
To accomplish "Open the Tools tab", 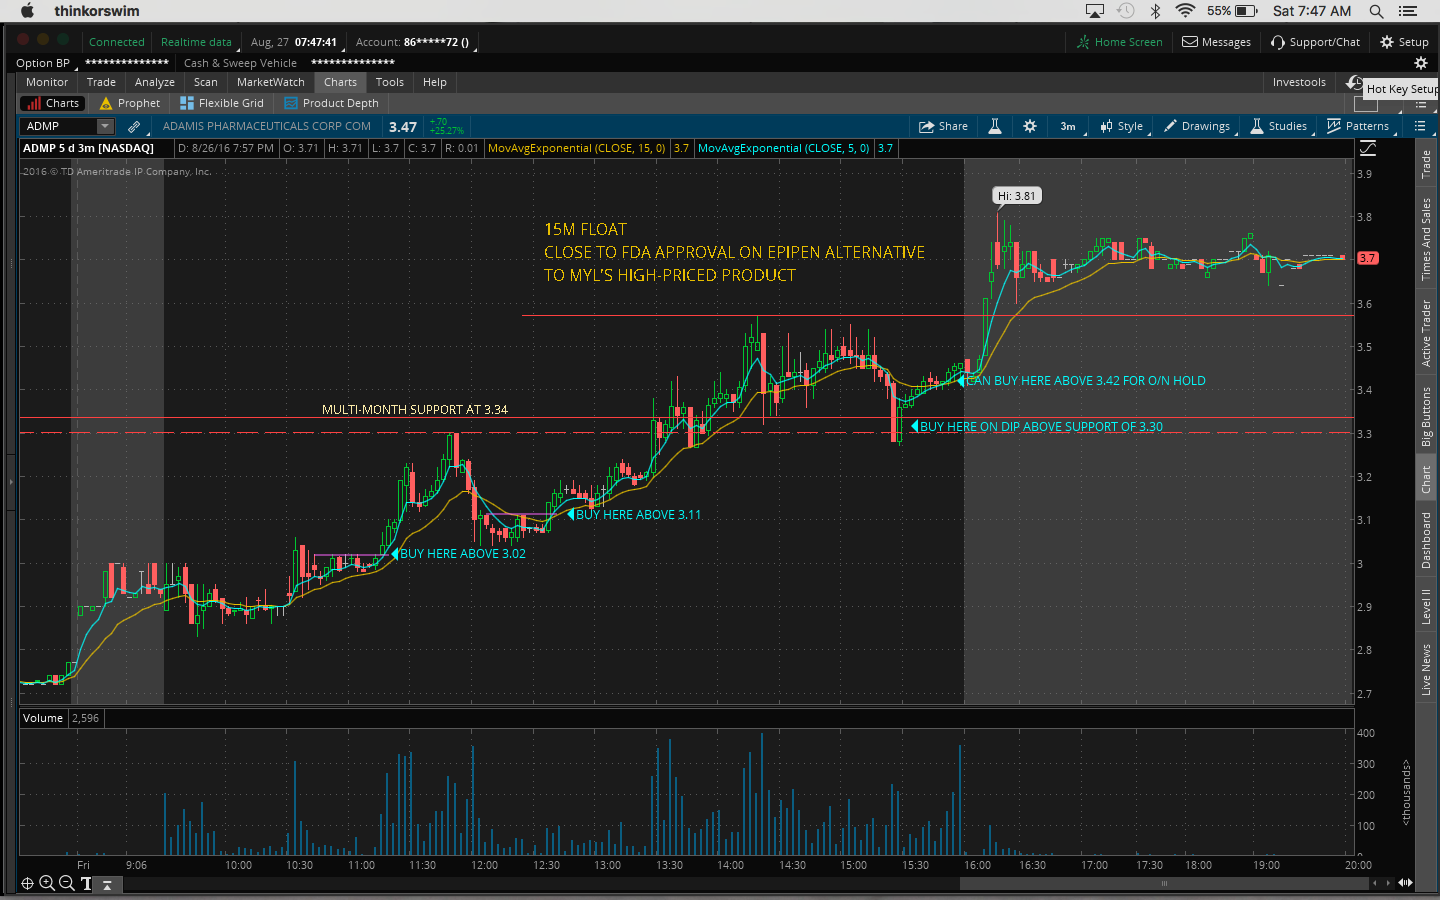I will click(390, 82).
